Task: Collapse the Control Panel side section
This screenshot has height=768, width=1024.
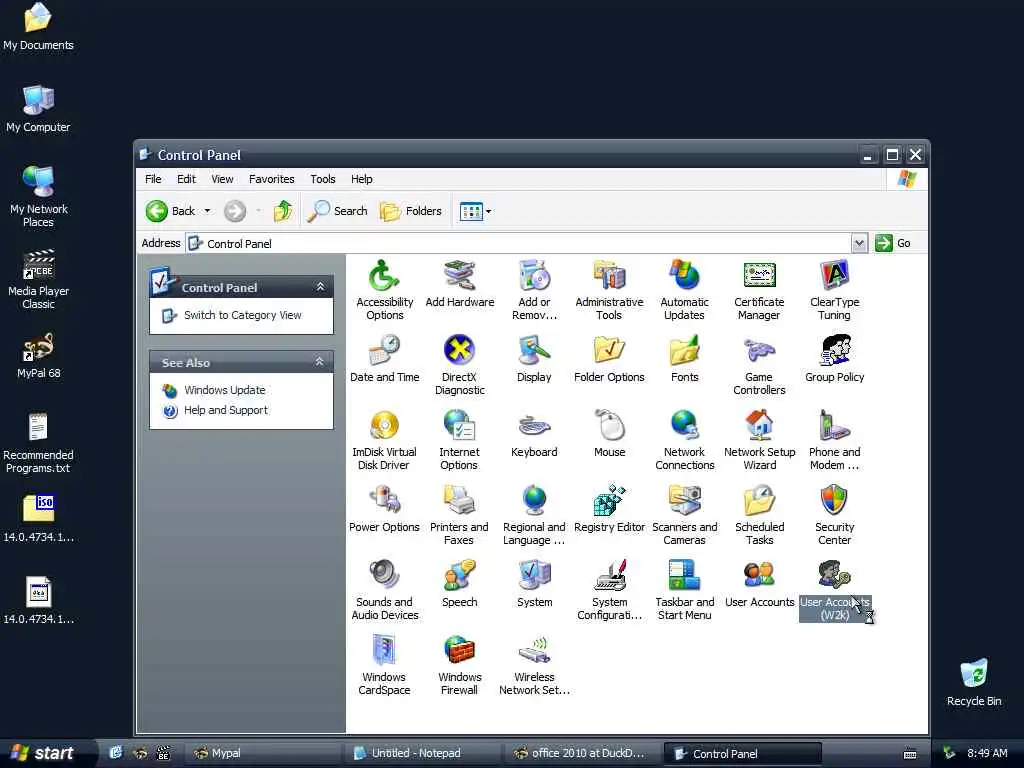Action: click(320, 287)
